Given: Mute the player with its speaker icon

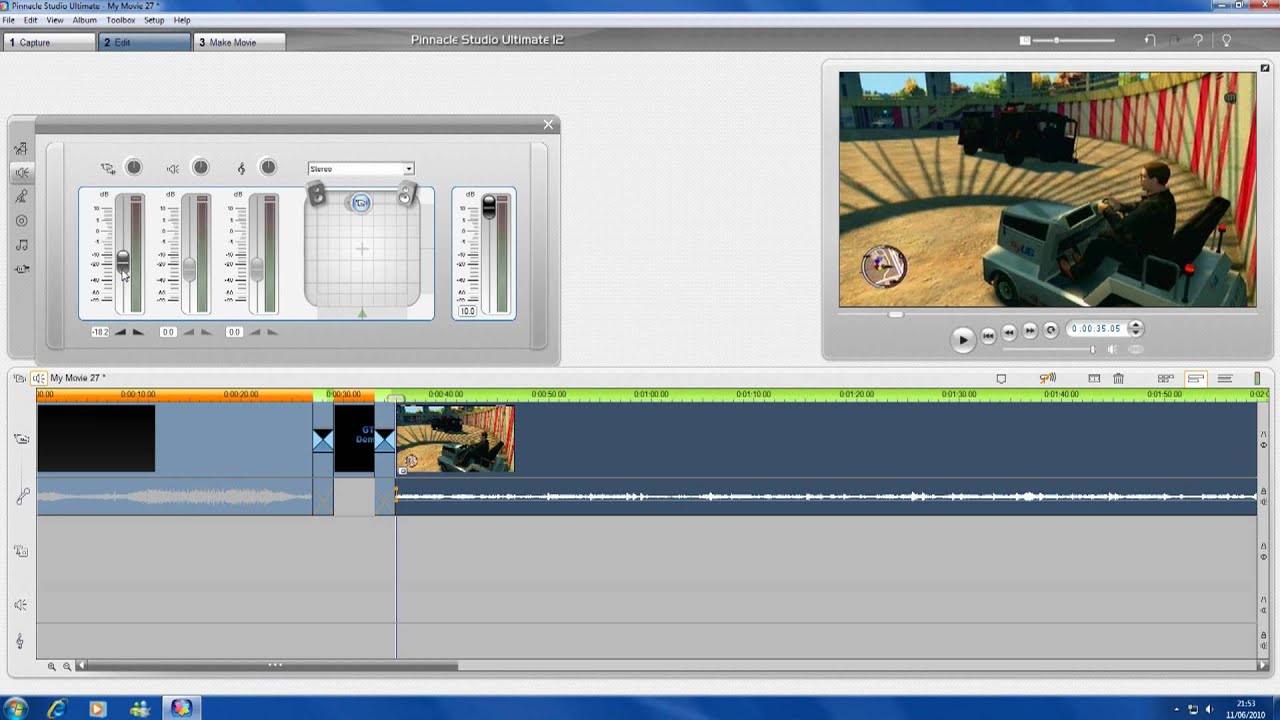Looking at the screenshot, I should coord(1112,349).
